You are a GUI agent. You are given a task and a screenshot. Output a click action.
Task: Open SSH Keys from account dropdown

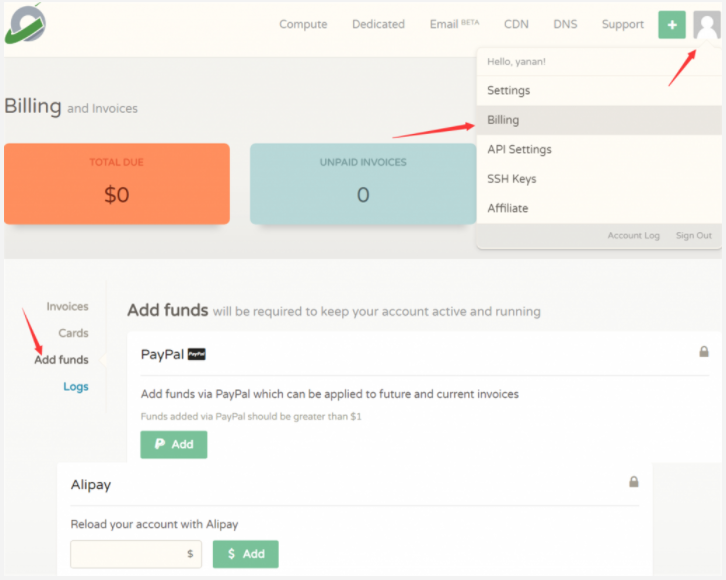(511, 179)
